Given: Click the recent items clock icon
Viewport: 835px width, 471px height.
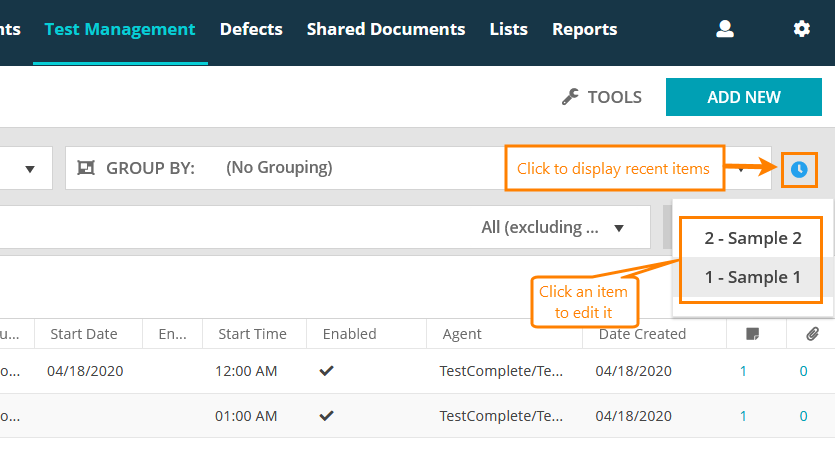Looking at the screenshot, I should pyautogui.click(x=798, y=169).
